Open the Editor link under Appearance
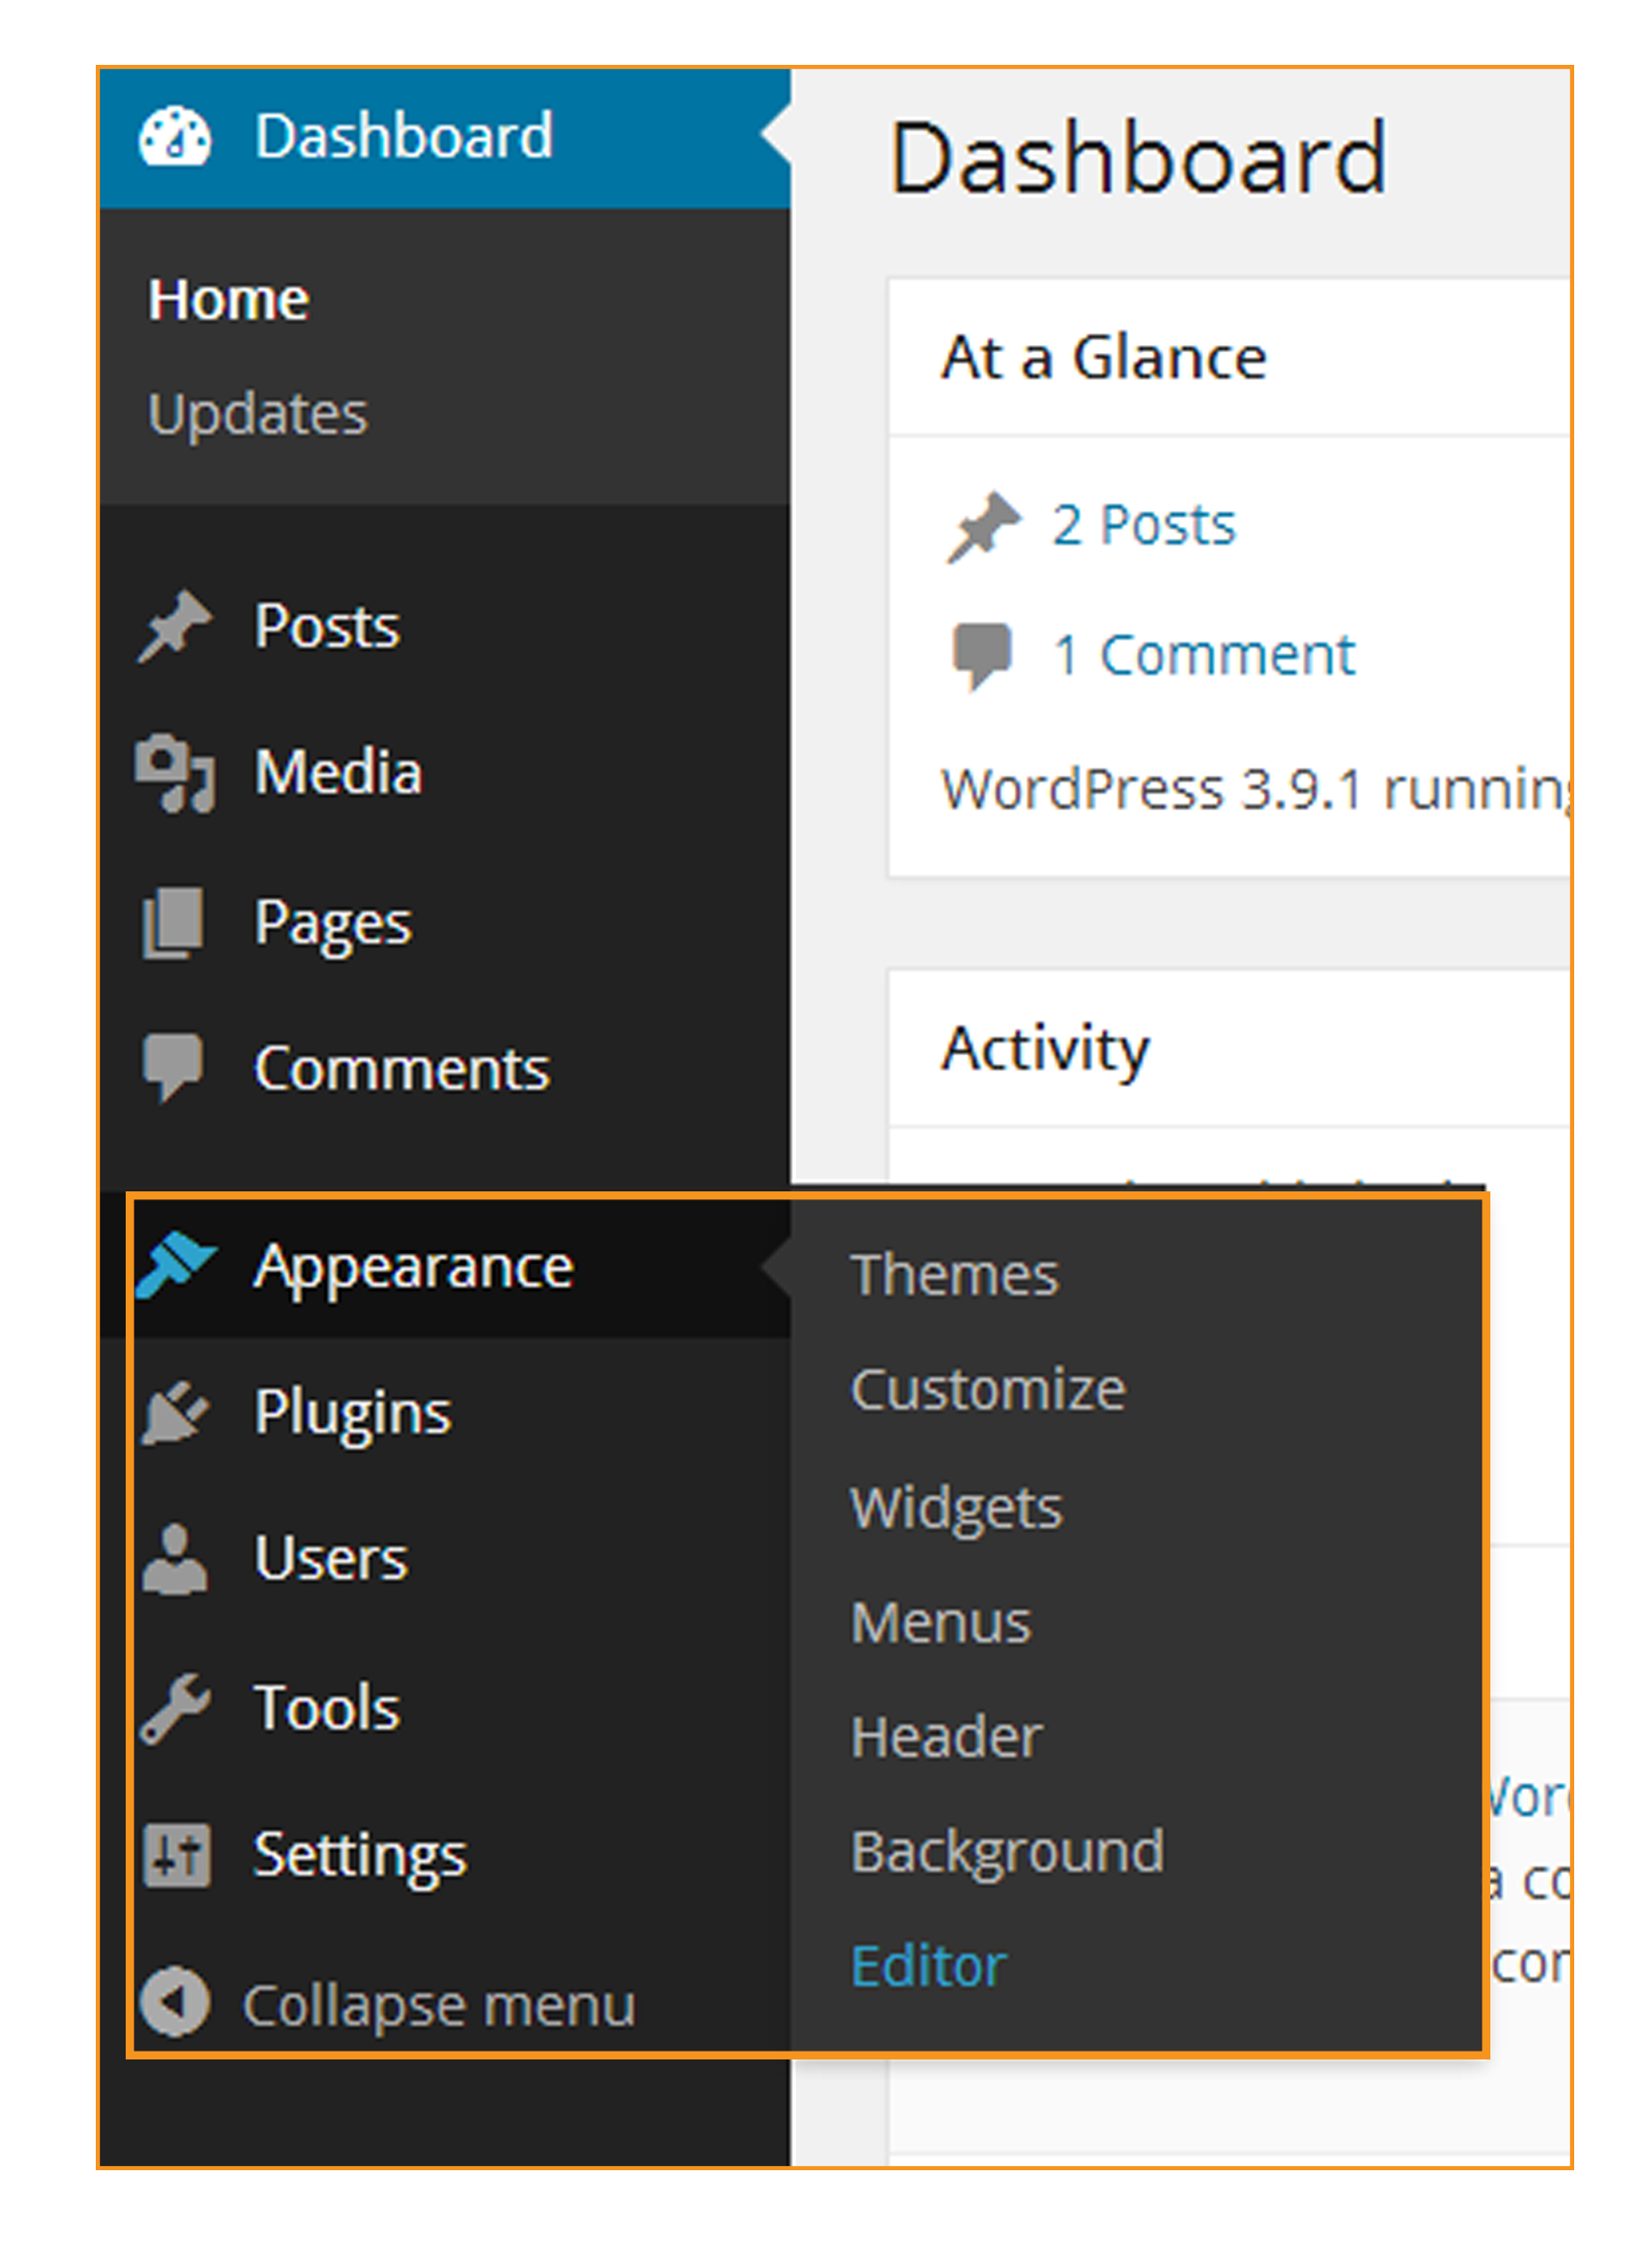This screenshot has width=1652, height=2263. (x=928, y=1962)
